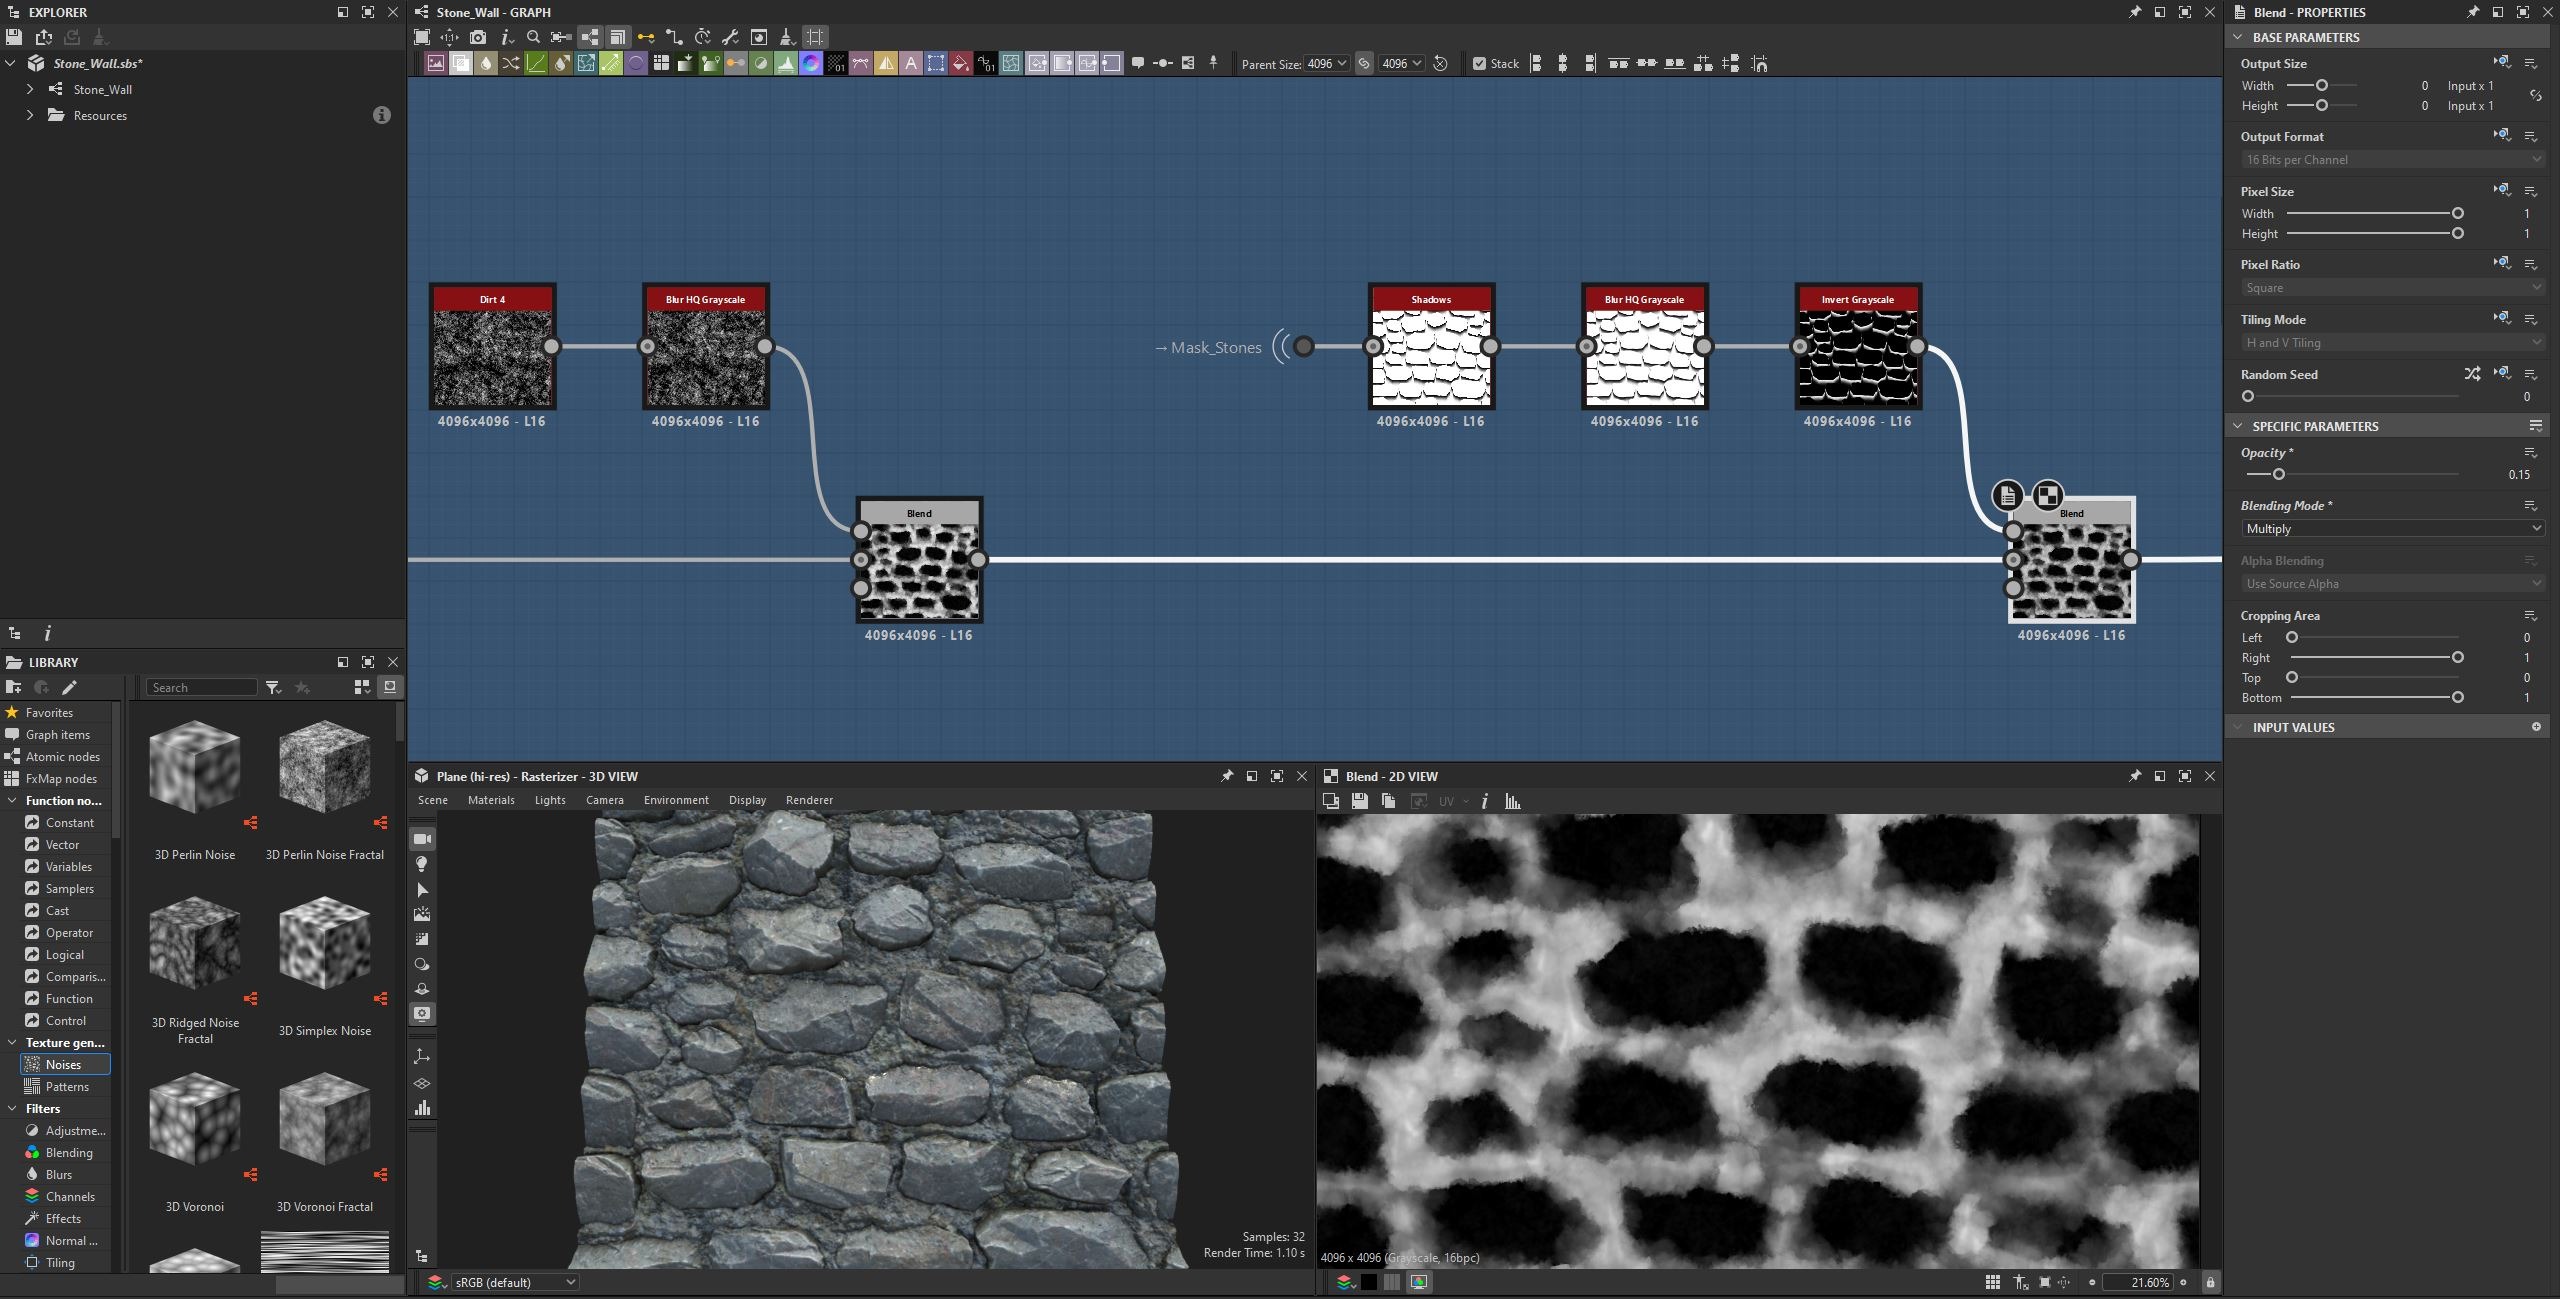Image resolution: width=2560 pixels, height=1299 pixels.
Task: Reset parent size with the reset icon
Action: click(1440, 63)
